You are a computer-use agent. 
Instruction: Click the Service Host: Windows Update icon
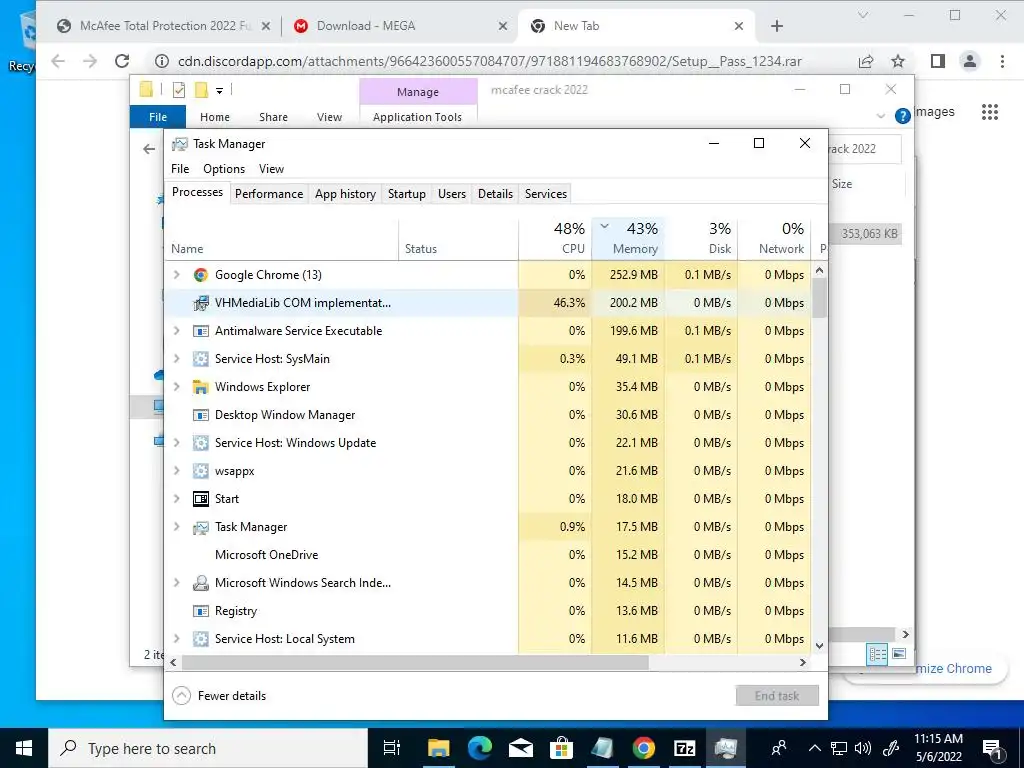pyautogui.click(x=200, y=443)
